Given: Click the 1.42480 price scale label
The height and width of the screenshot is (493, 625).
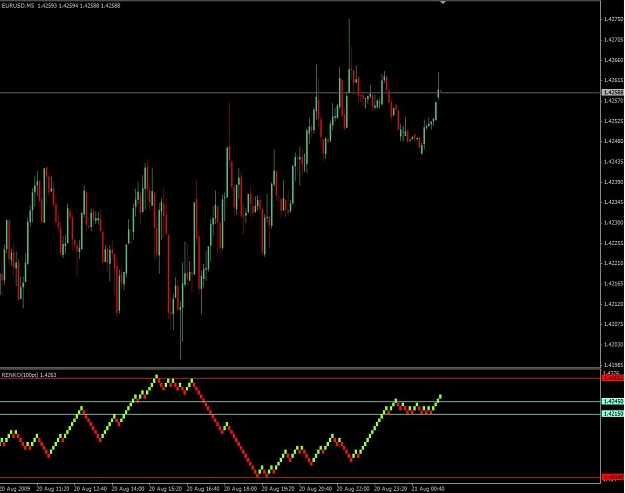Looking at the screenshot, I should click(613, 141).
